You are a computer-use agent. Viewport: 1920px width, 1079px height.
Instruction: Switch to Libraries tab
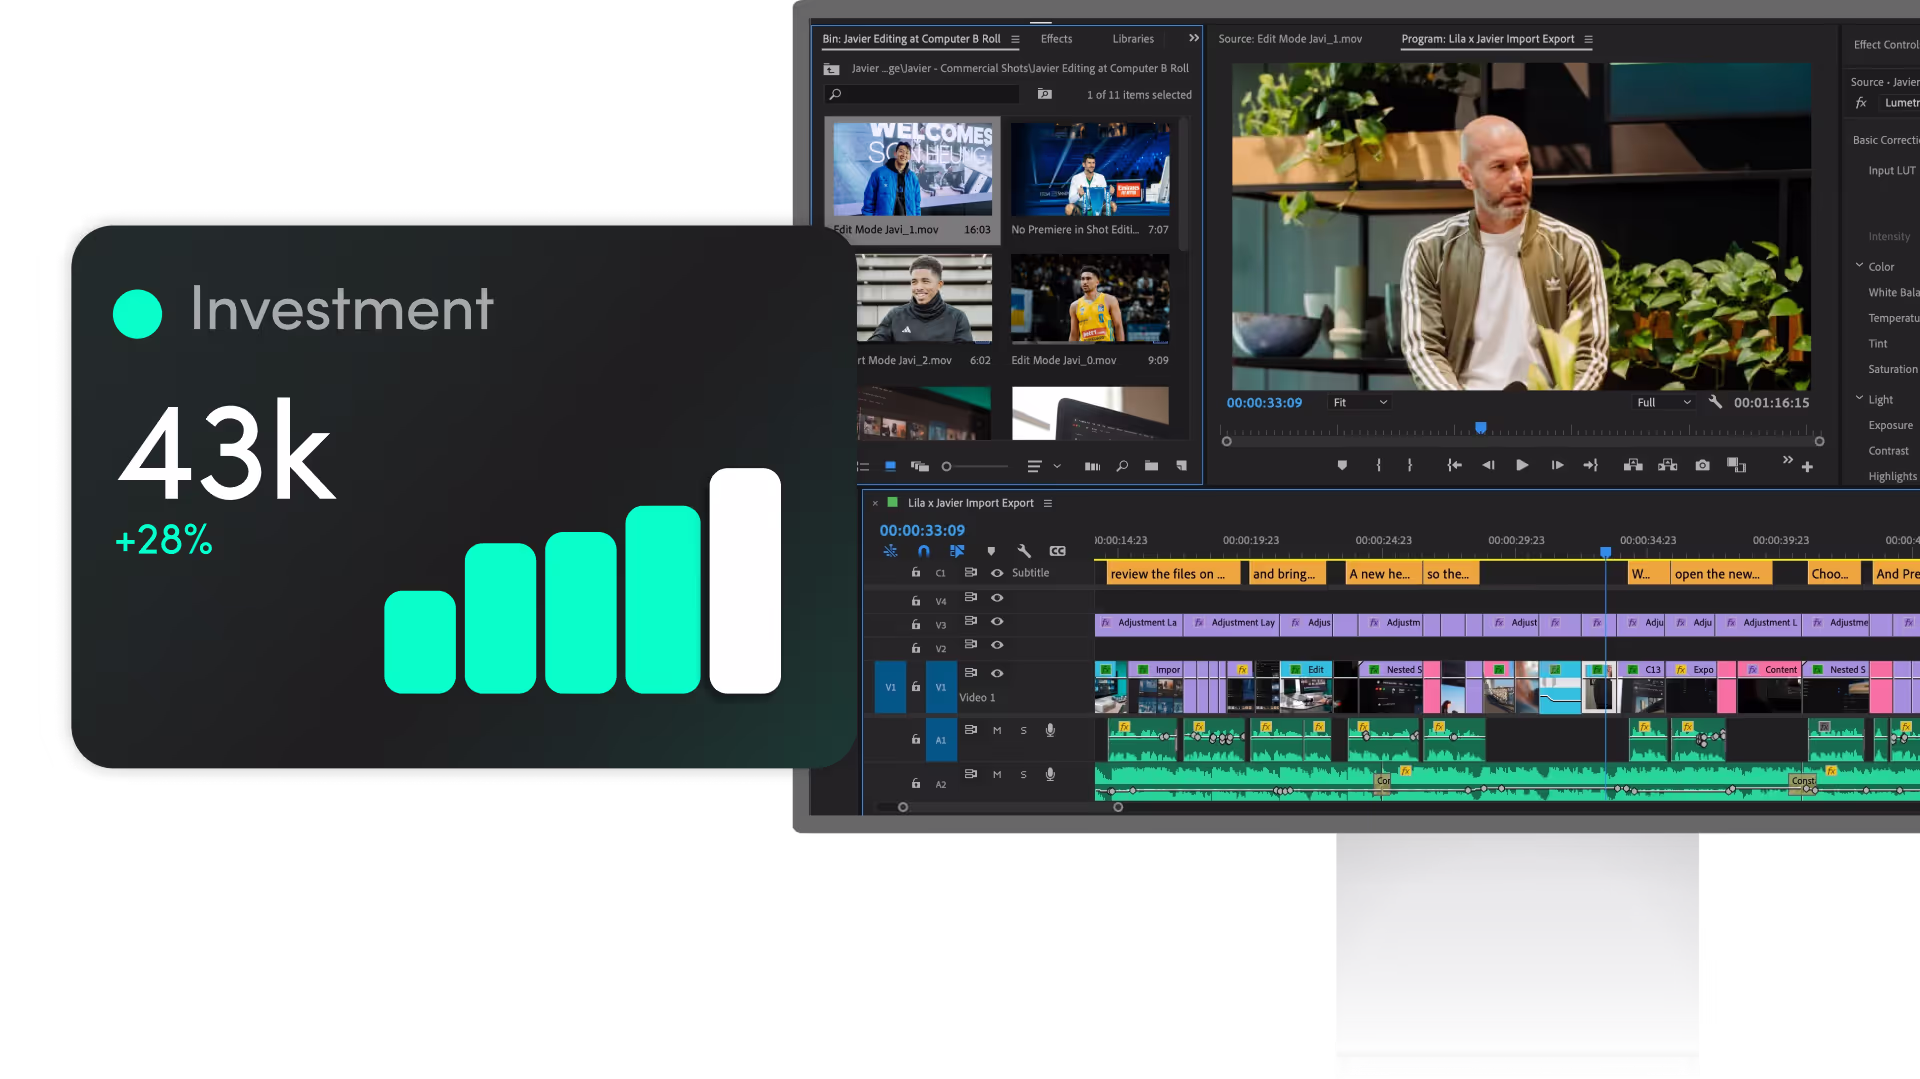pos(1133,39)
